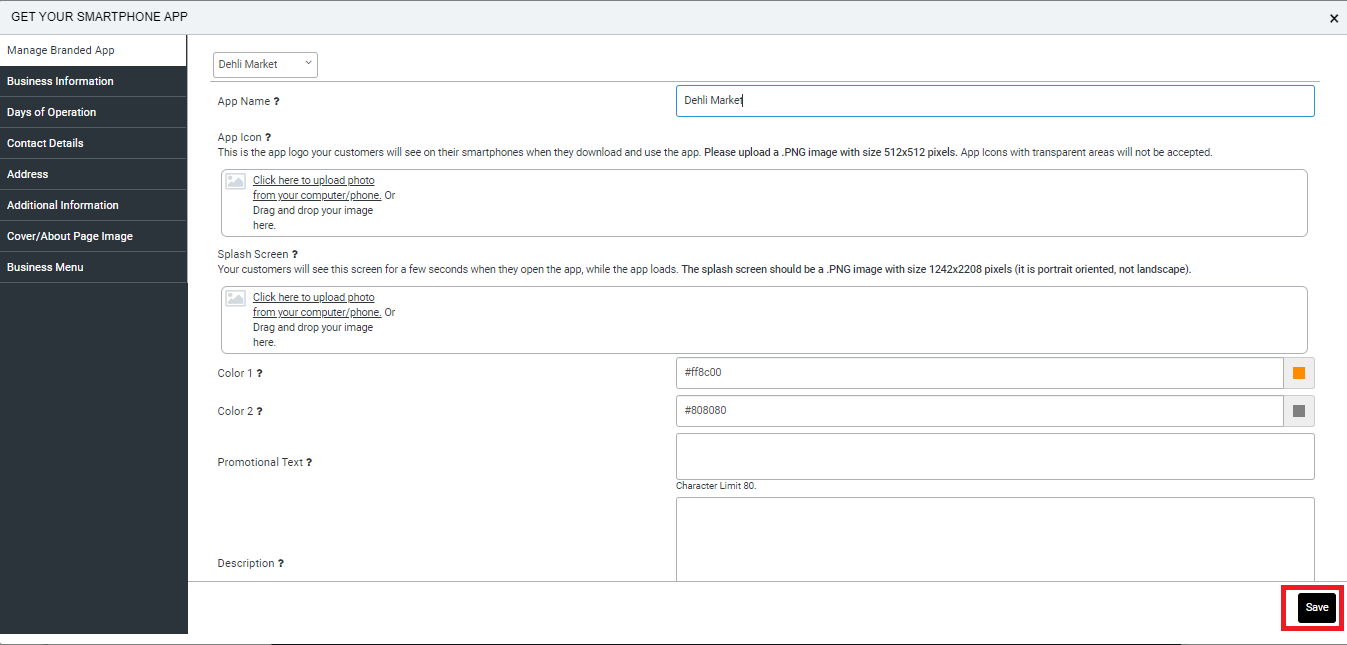Viewport: 1347px width, 645px height.
Task: Open the orange Color 1 swatch picker
Action: (x=1299, y=373)
